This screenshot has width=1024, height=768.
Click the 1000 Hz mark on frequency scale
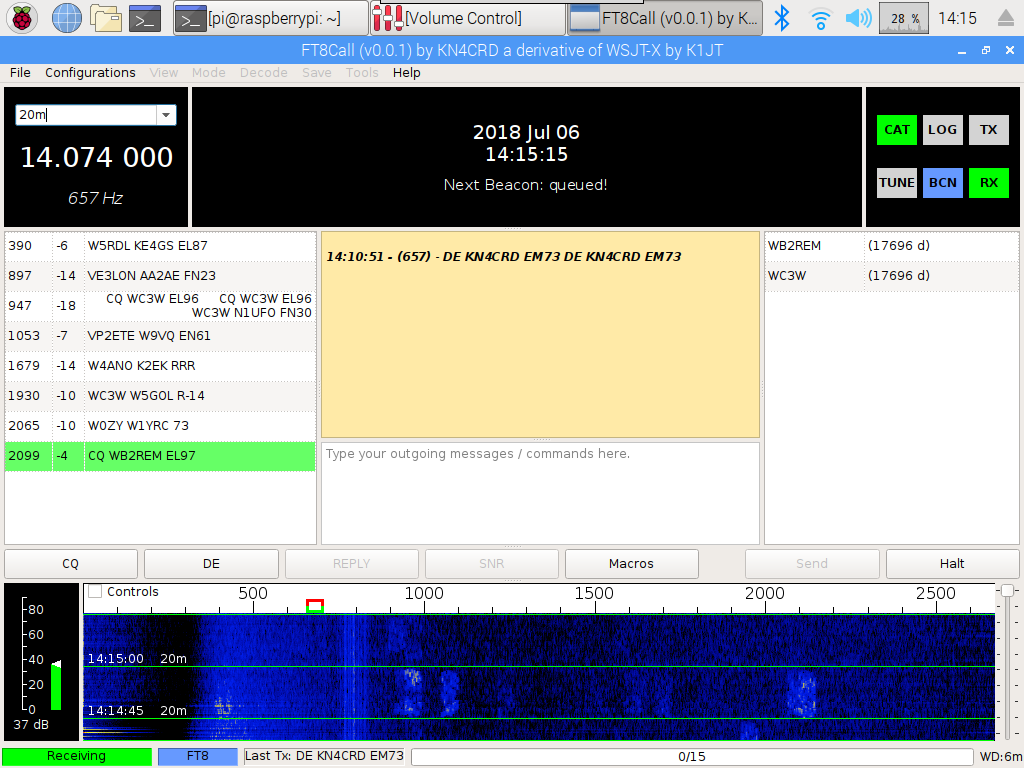coord(424,594)
